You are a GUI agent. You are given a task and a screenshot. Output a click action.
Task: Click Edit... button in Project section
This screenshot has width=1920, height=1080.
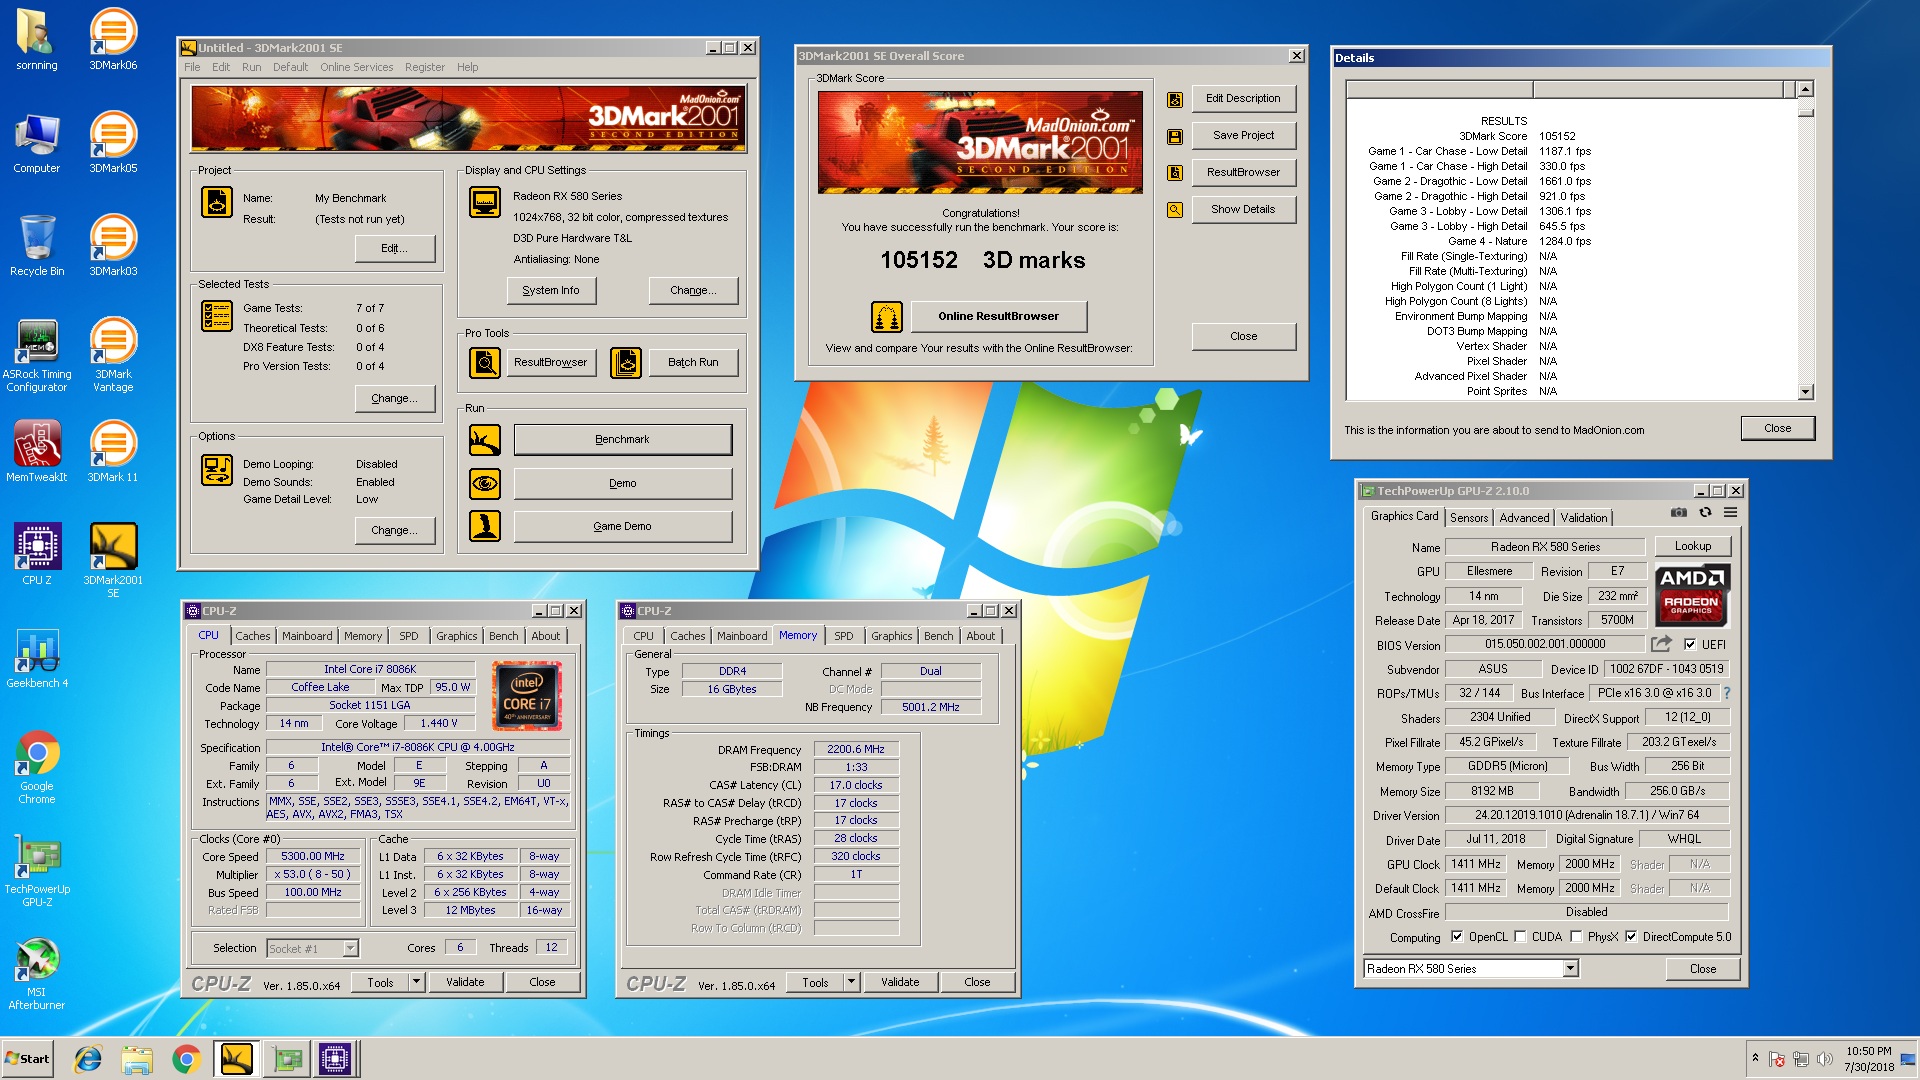tap(395, 249)
